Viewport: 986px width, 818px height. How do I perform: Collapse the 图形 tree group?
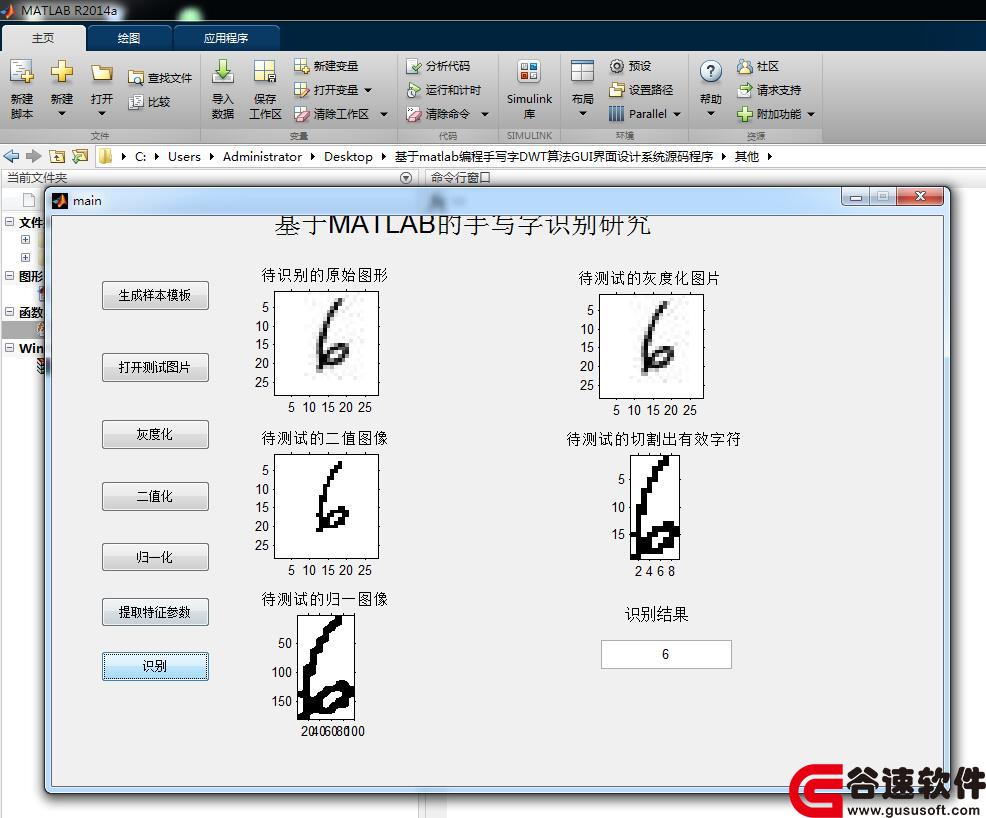9,275
